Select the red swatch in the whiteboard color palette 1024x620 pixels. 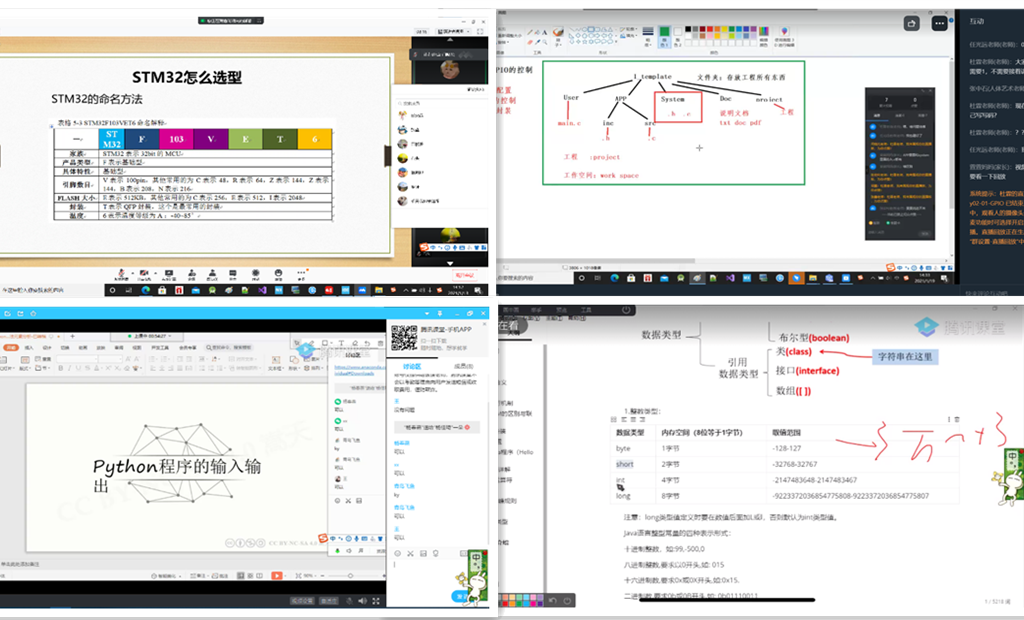point(710,29)
